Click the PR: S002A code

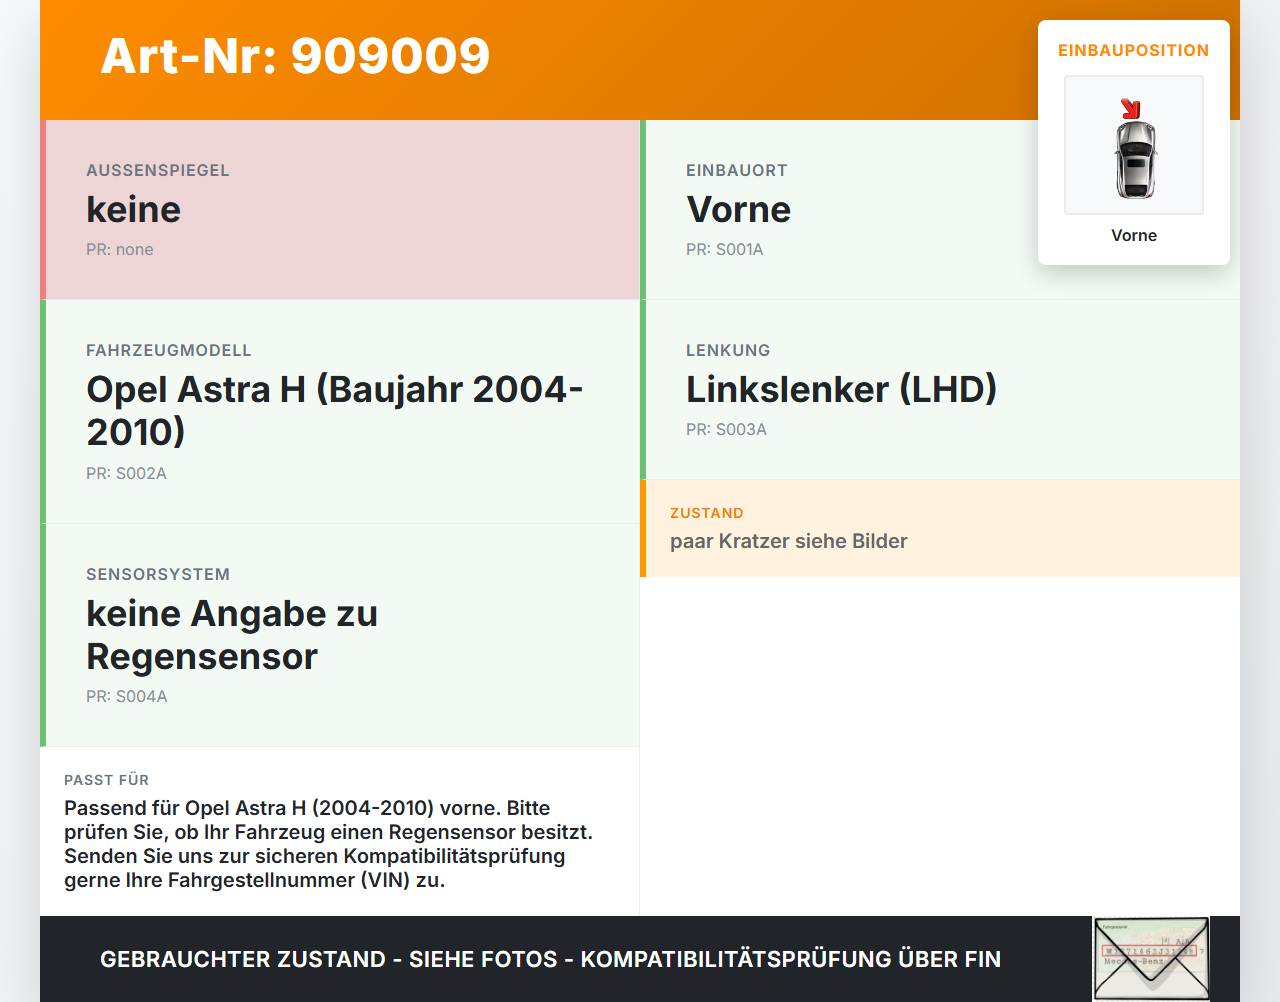tap(127, 473)
